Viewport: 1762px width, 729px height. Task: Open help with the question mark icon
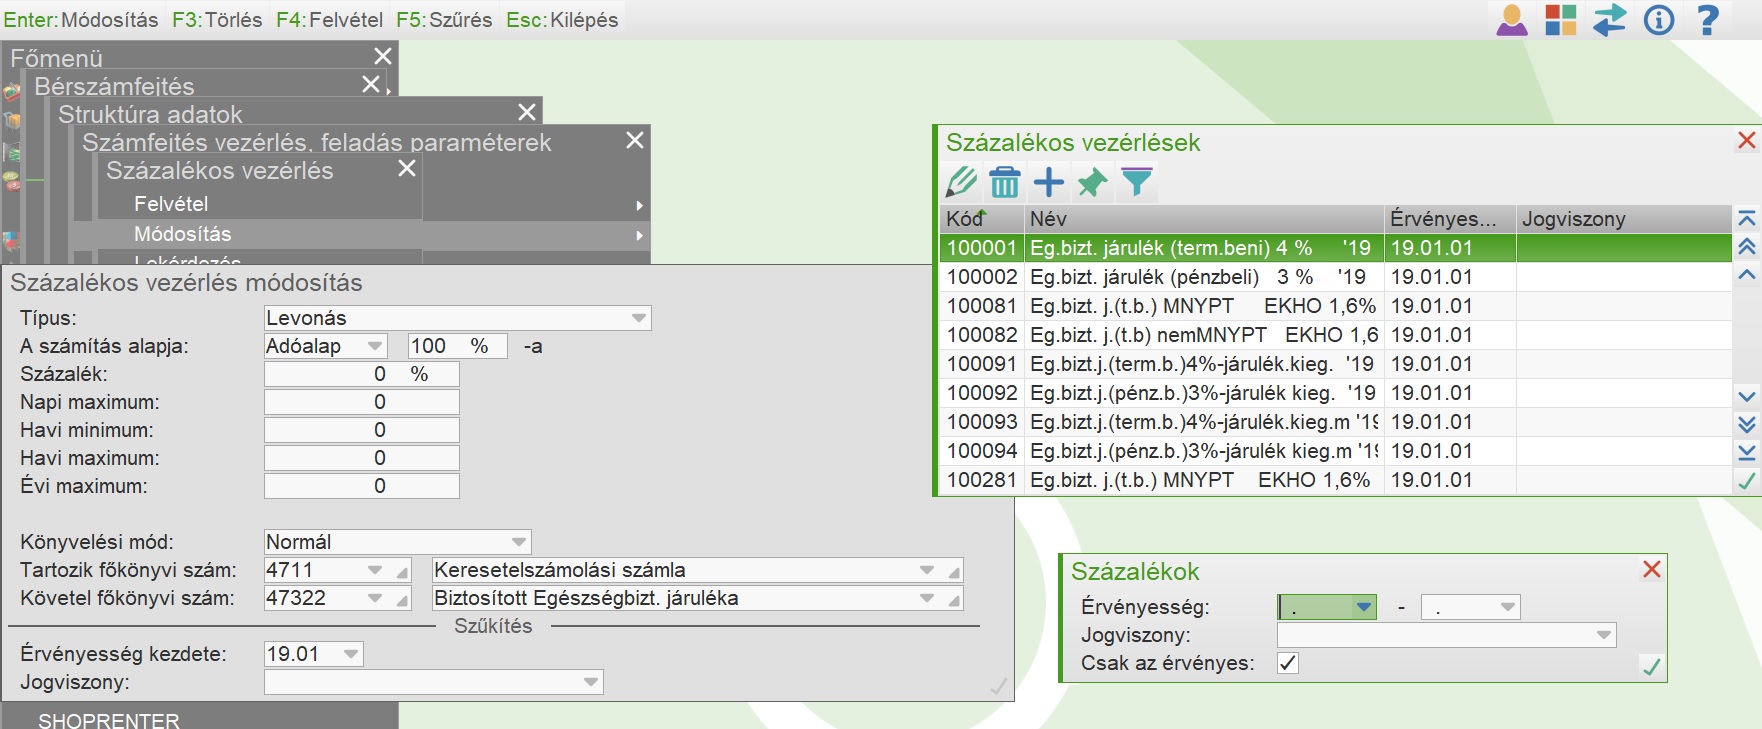[x=1708, y=20]
